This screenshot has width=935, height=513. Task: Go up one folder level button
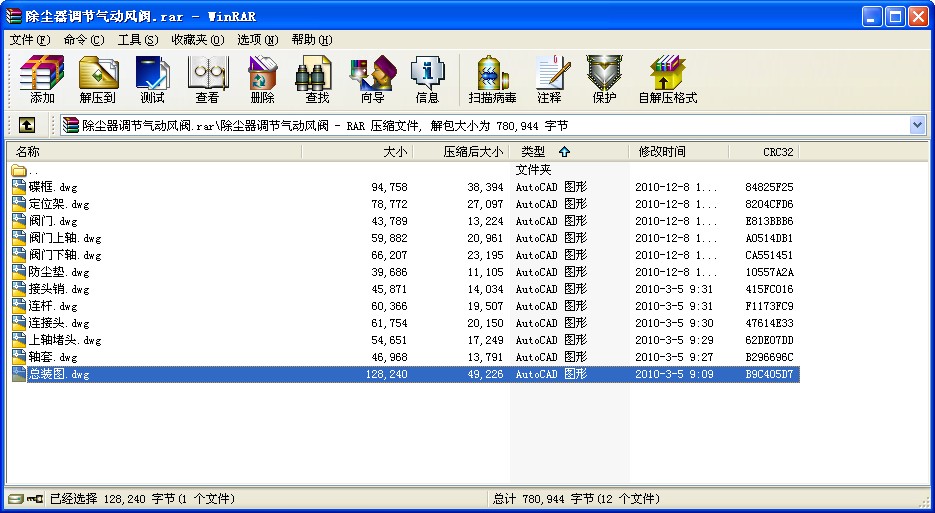27,125
